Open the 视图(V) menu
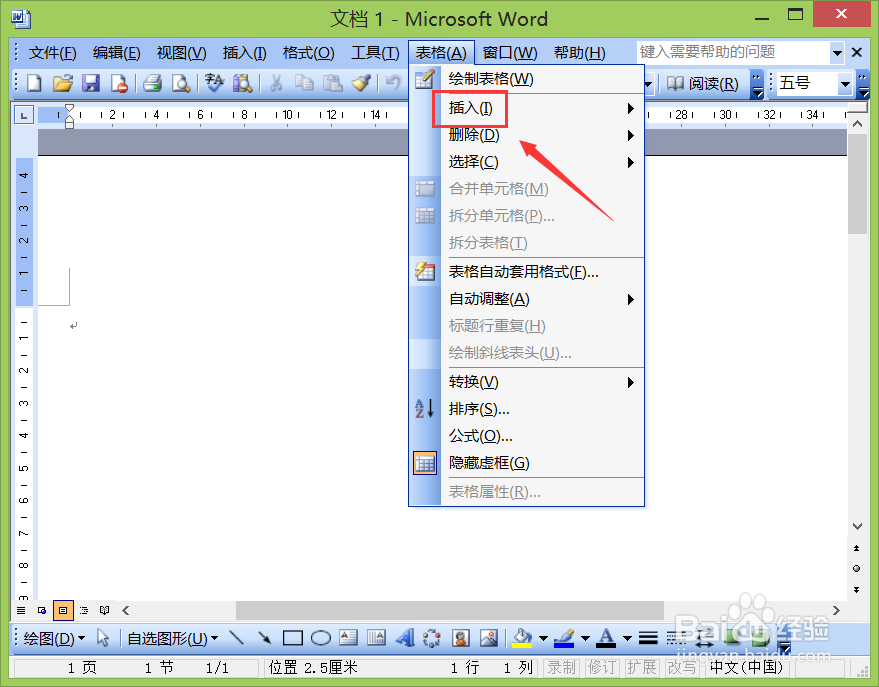Image resolution: width=879 pixels, height=687 pixels. [x=182, y=53]
